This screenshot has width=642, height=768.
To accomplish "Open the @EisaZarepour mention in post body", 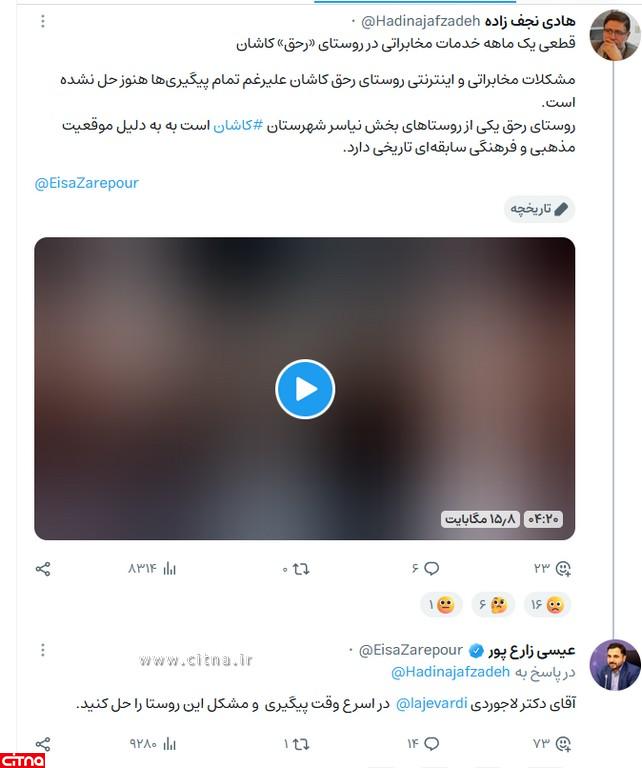I will [x=87, y=183].
